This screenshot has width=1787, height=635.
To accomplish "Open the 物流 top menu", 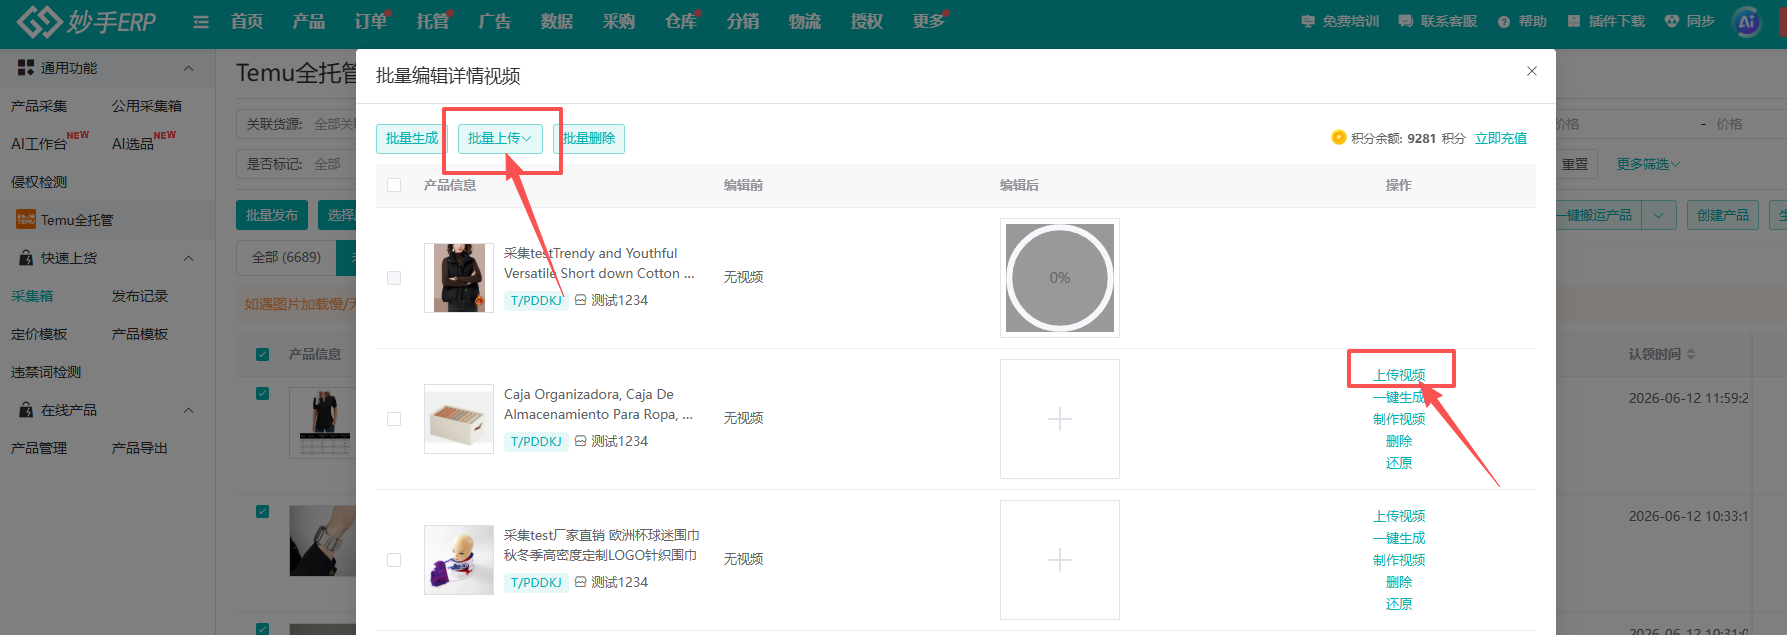I will [x=804, y=21].
